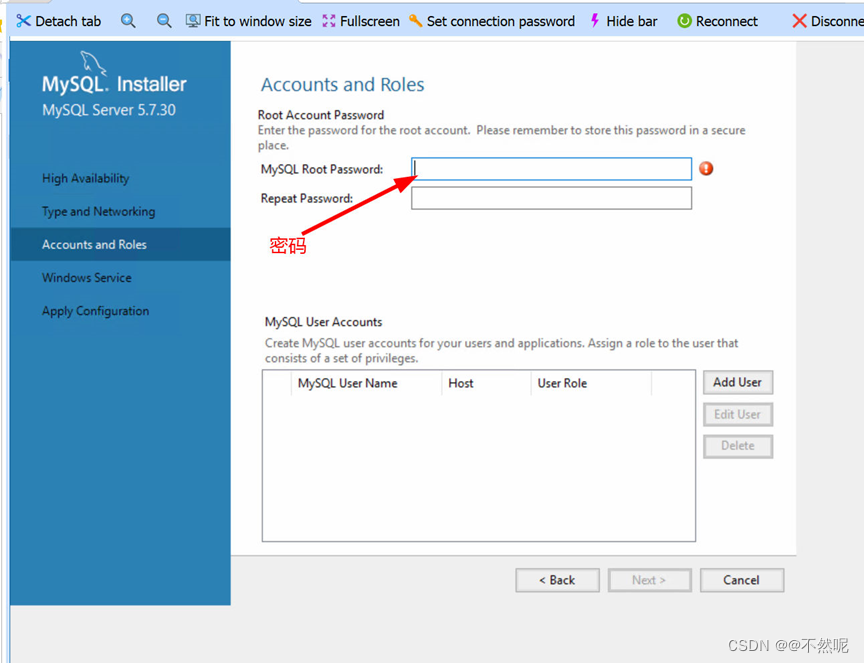
Task: Click the Hide bar lightning icon
Action: coord(595,21)
